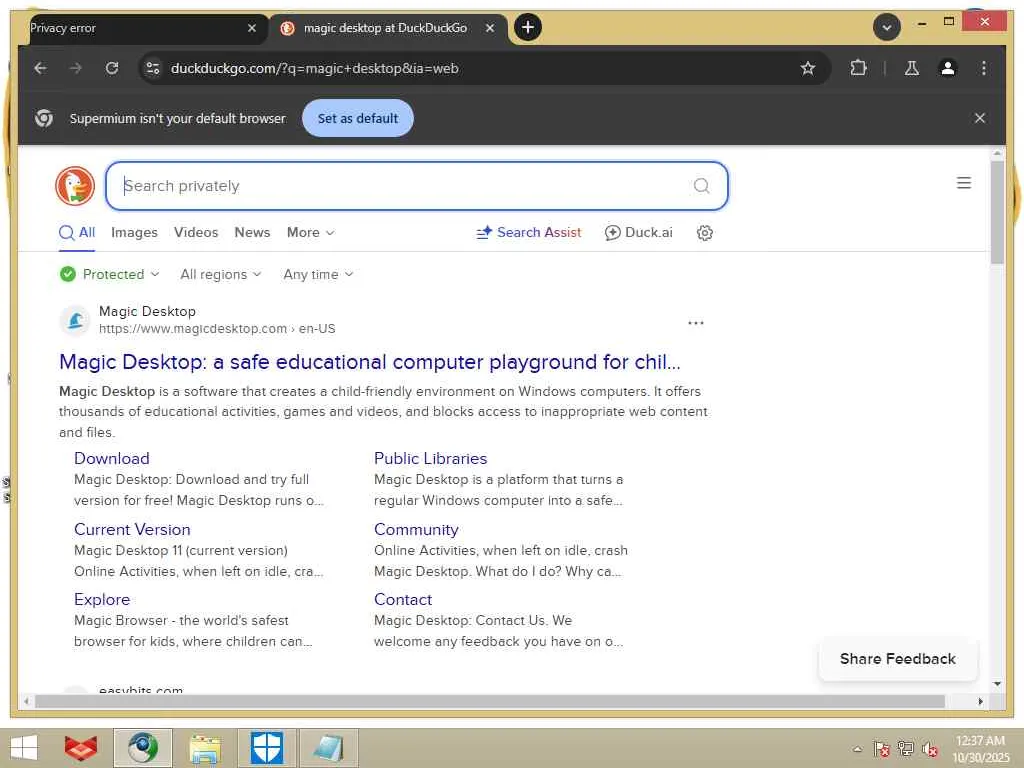Screen dimensions: 1024x768
Task: Open the magicdesktop.com URL link
Action: [x=217, y=328]
